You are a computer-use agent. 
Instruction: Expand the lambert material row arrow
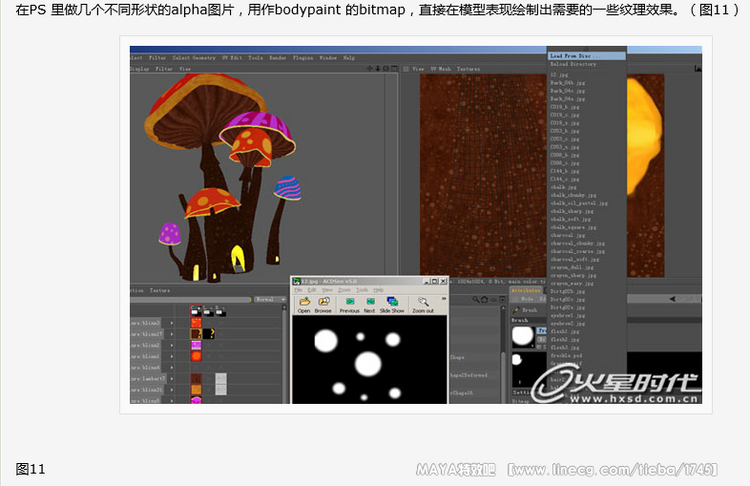pos(172,378)
